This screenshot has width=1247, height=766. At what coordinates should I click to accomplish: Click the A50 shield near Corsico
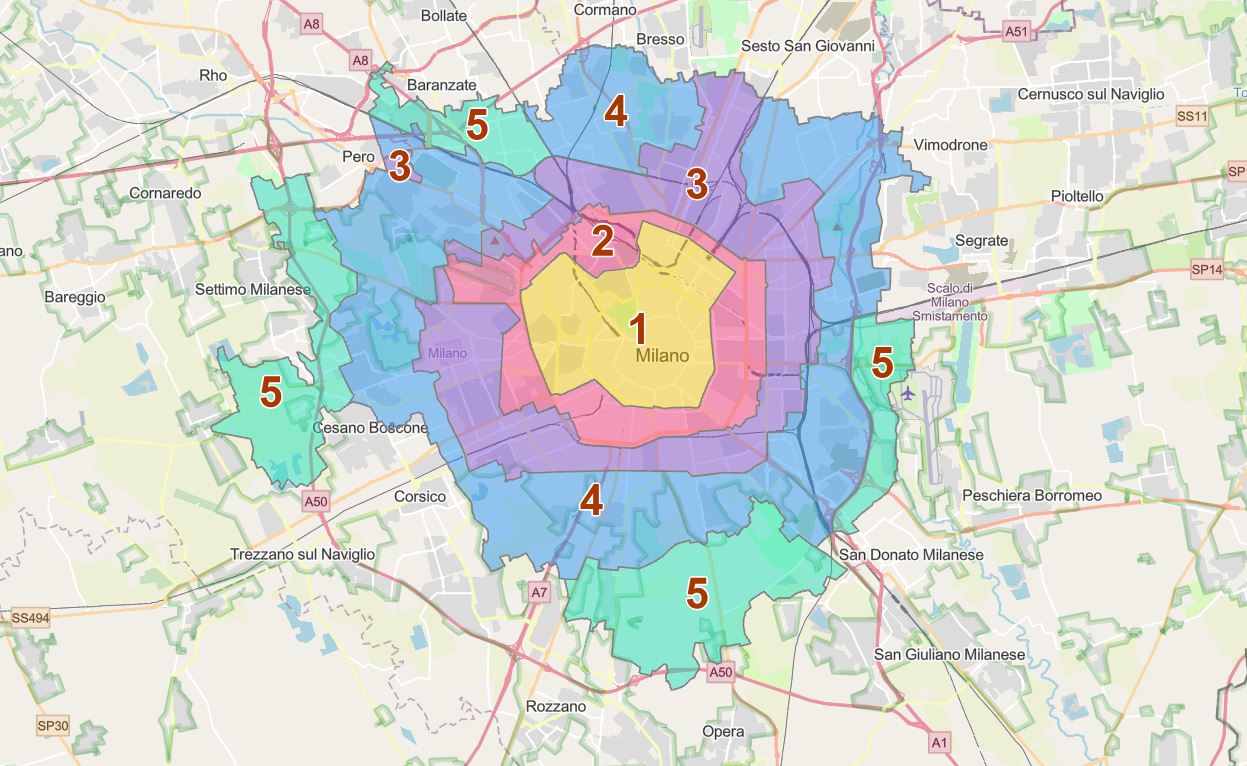point(315,501)
